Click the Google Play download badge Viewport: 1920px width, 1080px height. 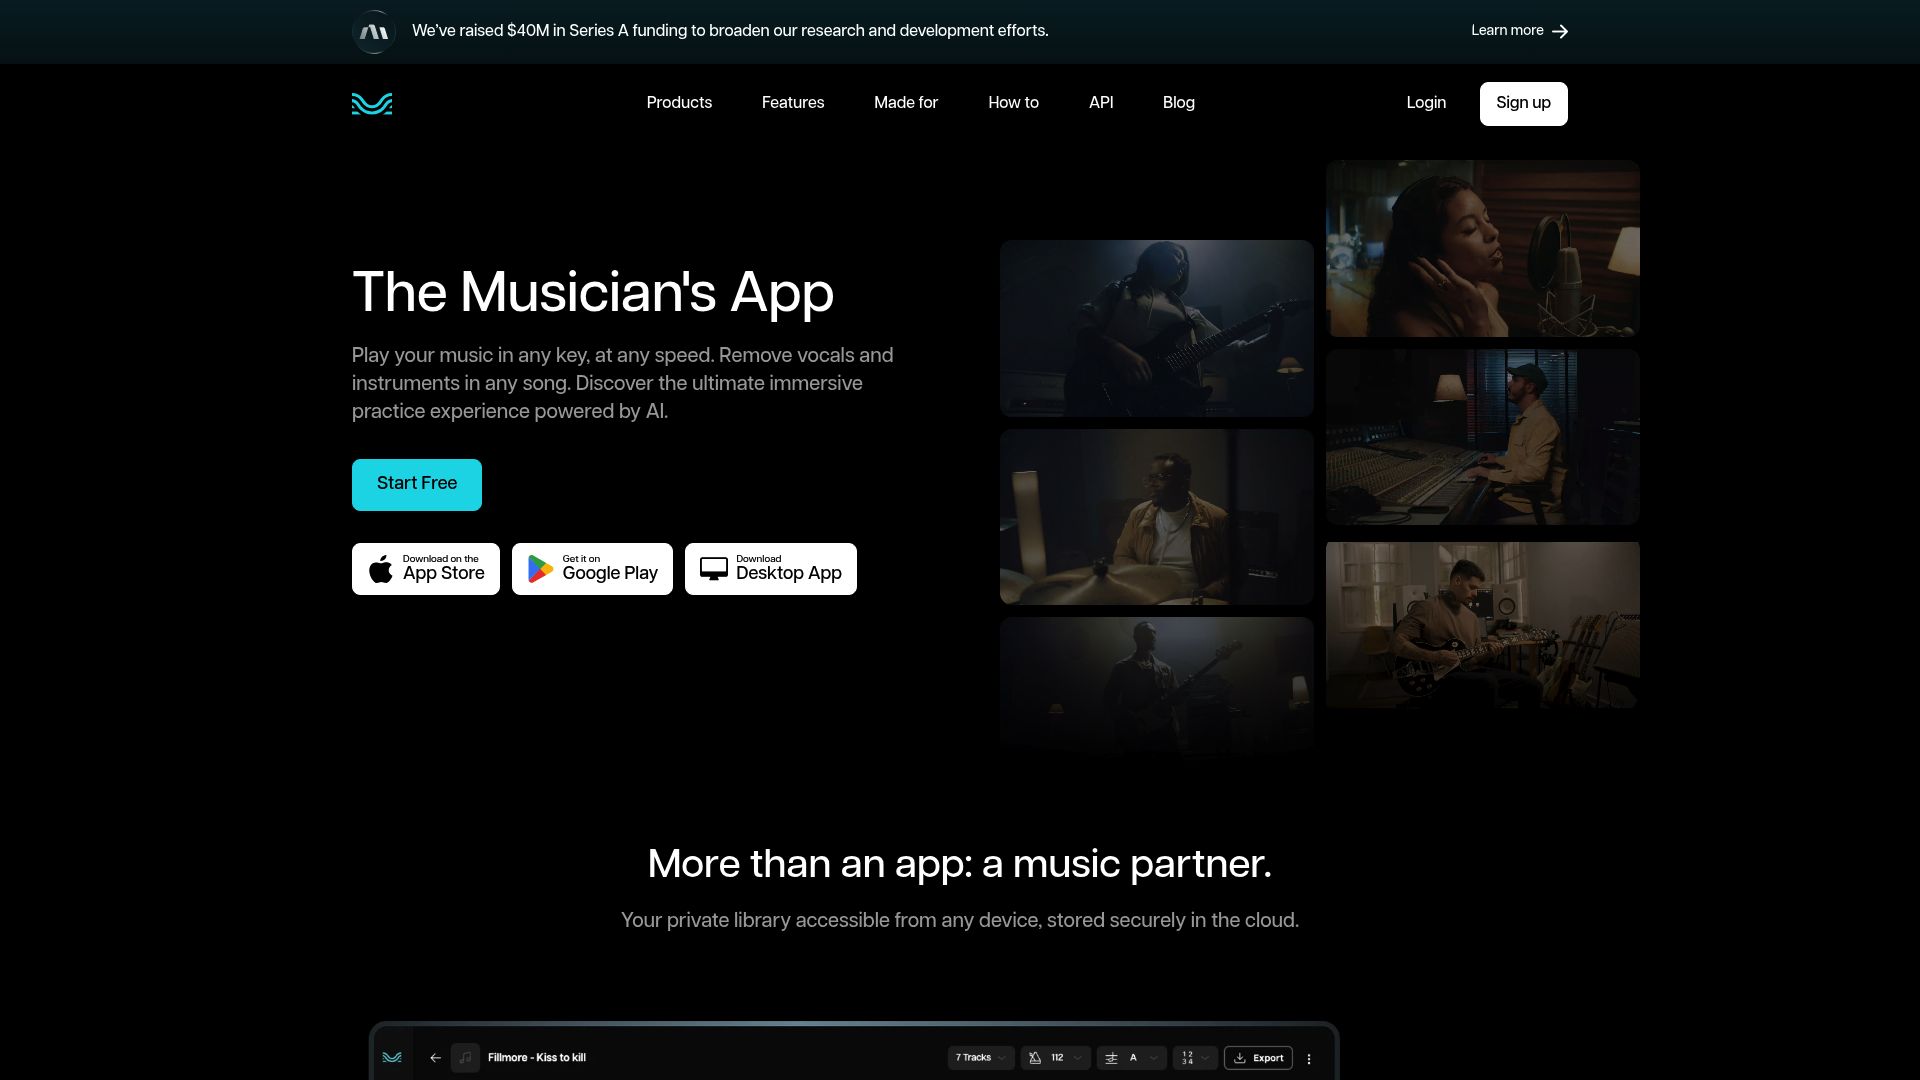tap(592, 568)
